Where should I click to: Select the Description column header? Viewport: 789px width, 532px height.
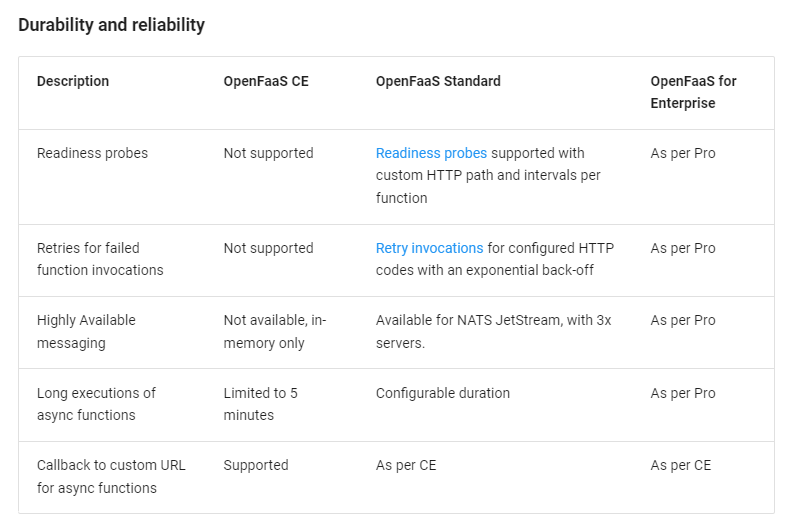(73, 81)
